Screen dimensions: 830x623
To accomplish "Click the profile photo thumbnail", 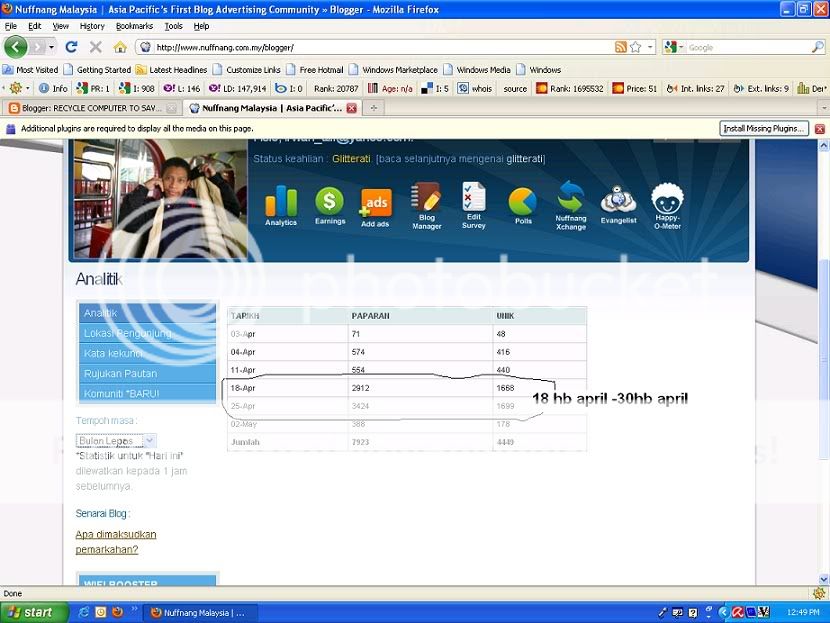I will point(160,198).
